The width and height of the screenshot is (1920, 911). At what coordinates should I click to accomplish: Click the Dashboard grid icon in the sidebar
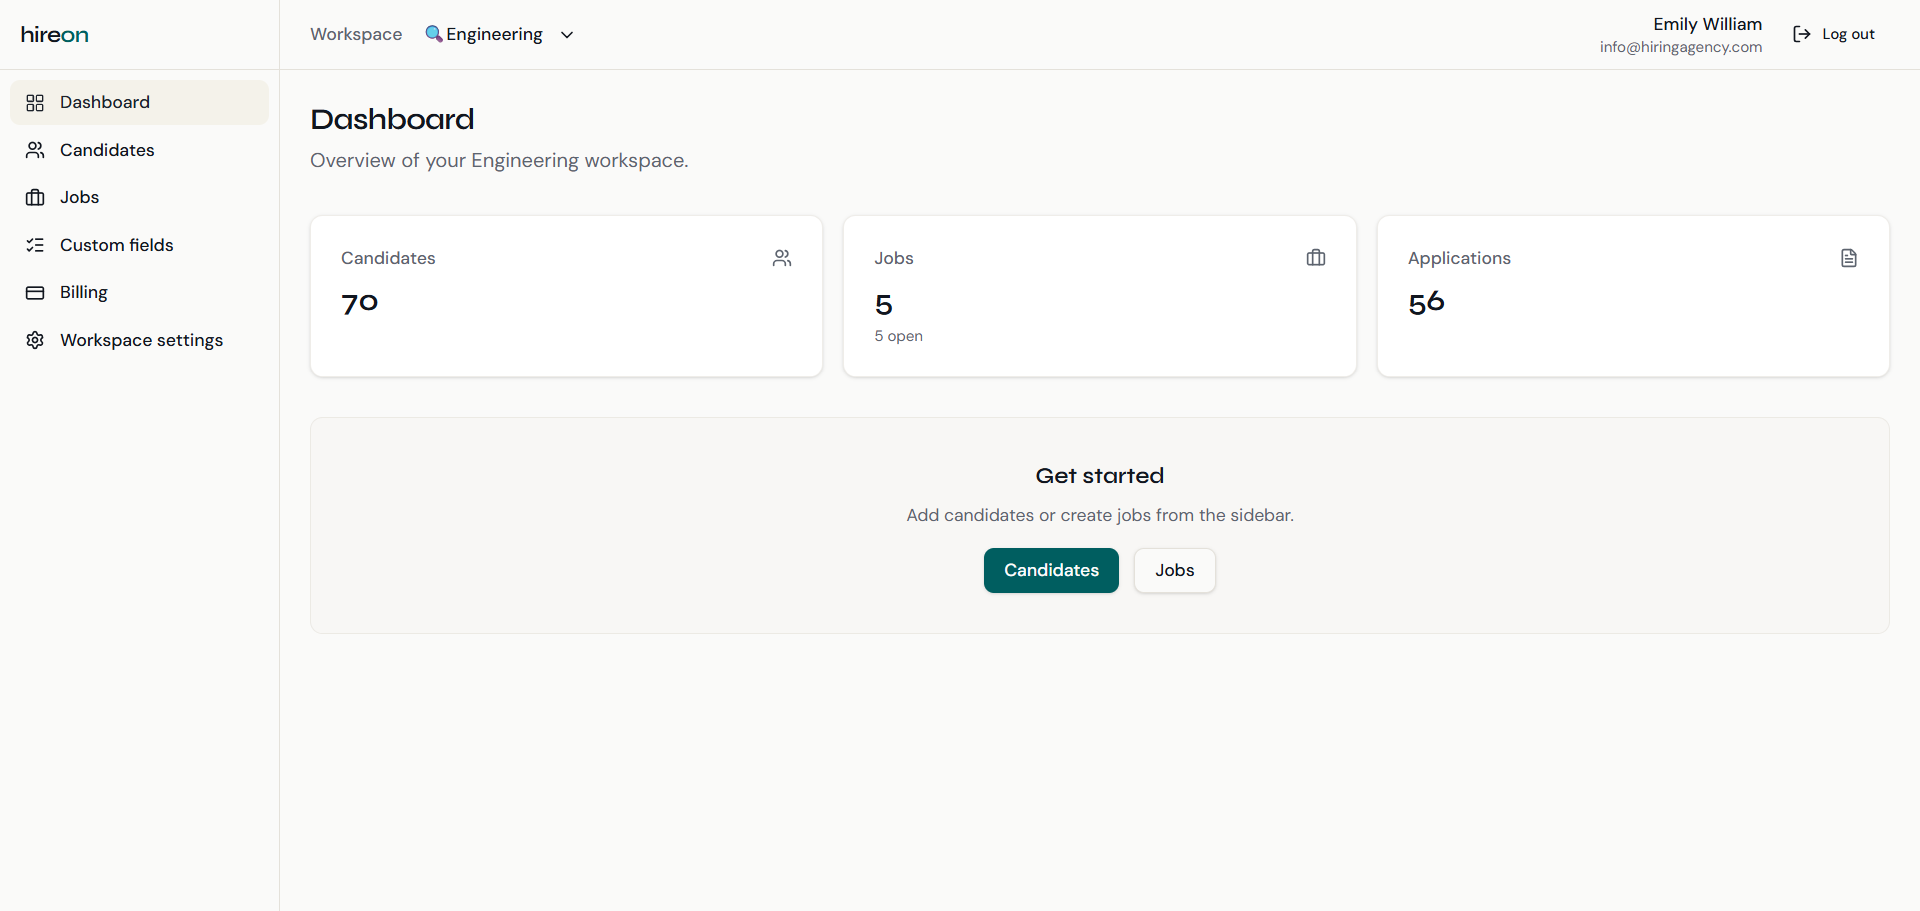point(36,102)
